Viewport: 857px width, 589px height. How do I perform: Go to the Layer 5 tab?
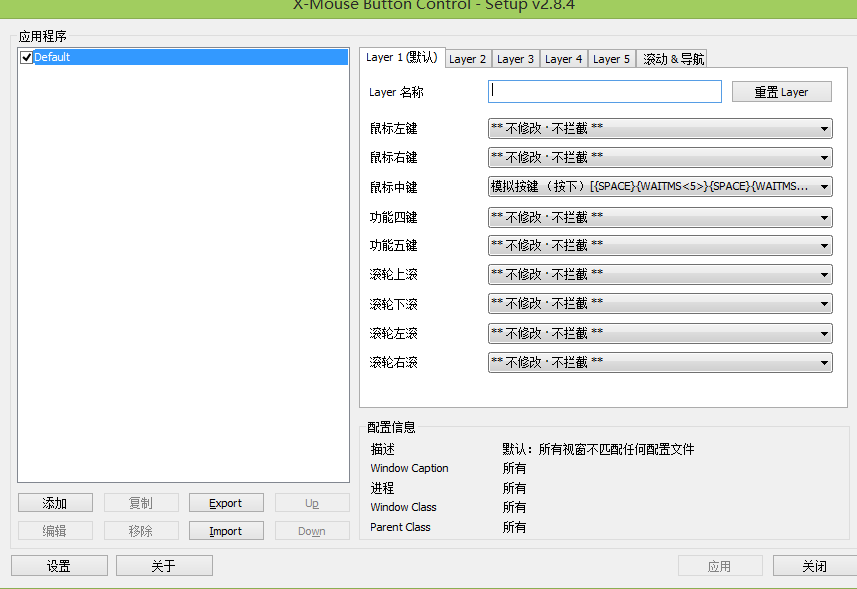click(x=612, y=59)
